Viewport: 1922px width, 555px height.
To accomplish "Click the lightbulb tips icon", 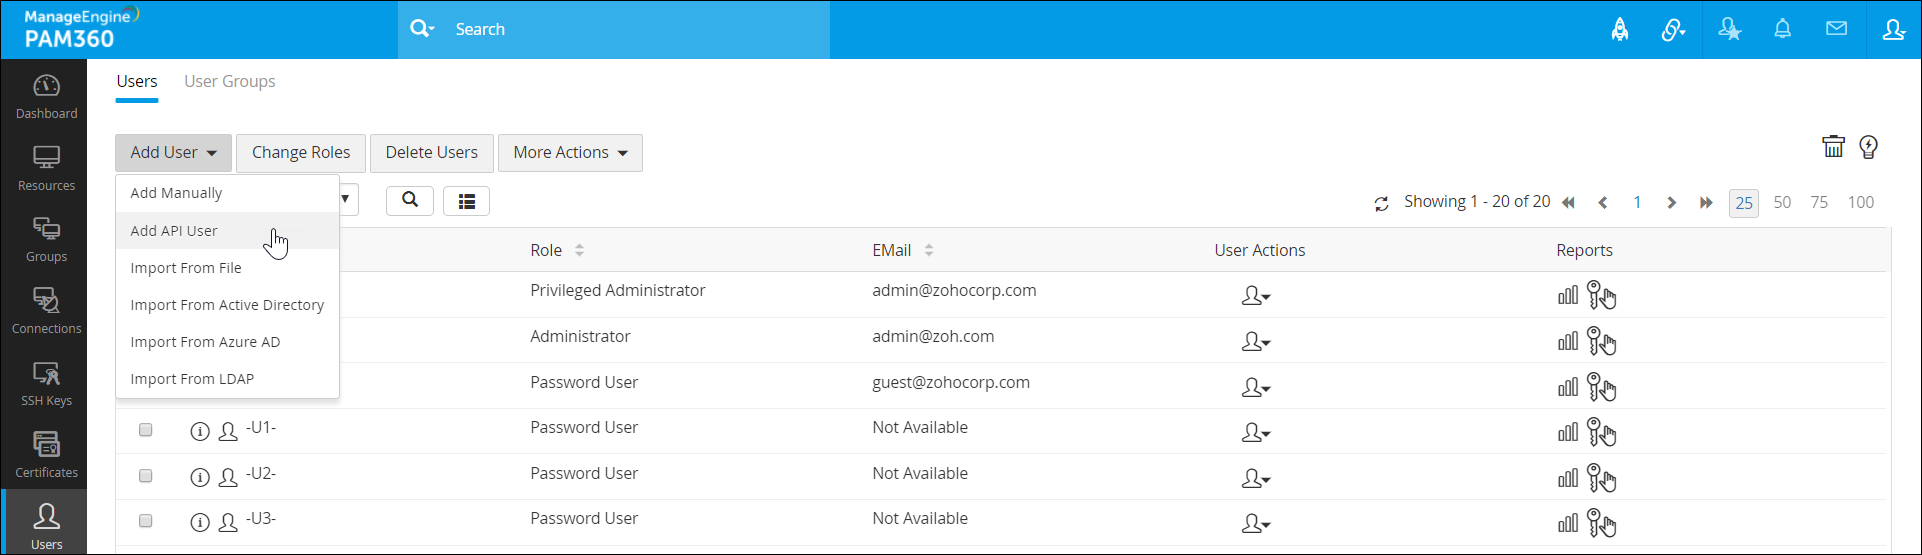I will [x=1868, y=147].
